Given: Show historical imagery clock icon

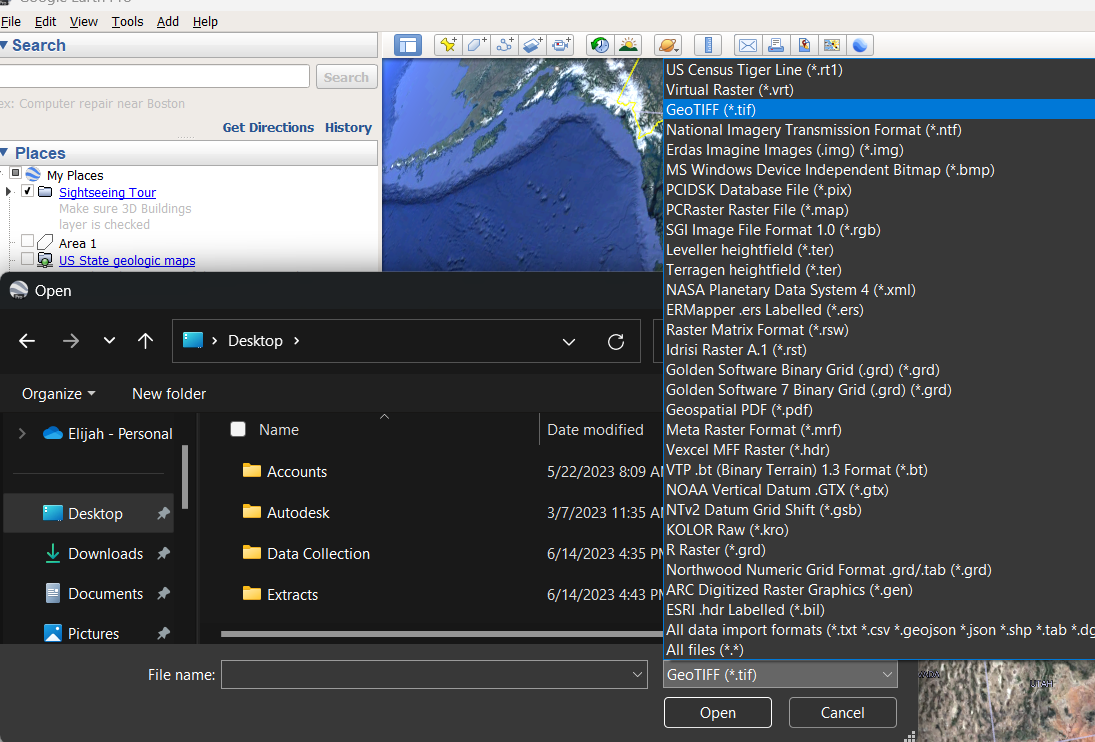Looking at the screenshot, I should [600, 45].
